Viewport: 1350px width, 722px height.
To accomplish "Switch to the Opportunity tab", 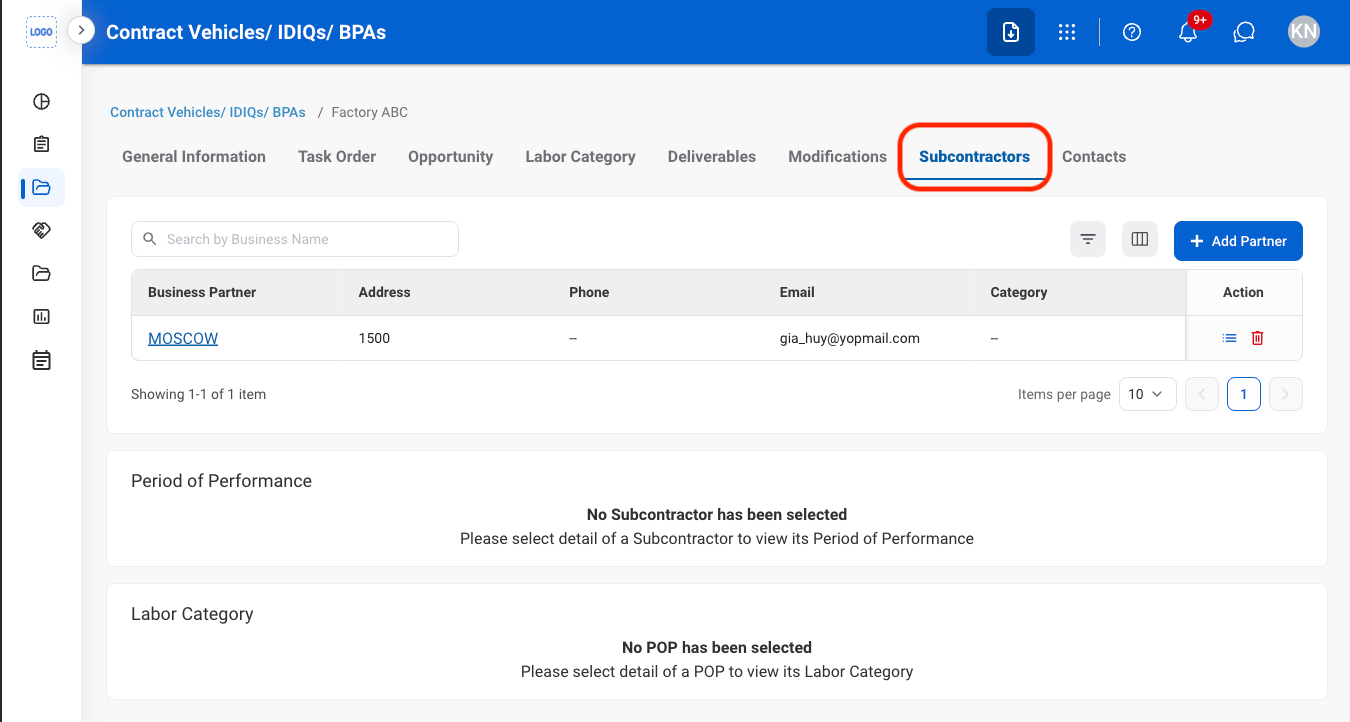I will [451, 156].
